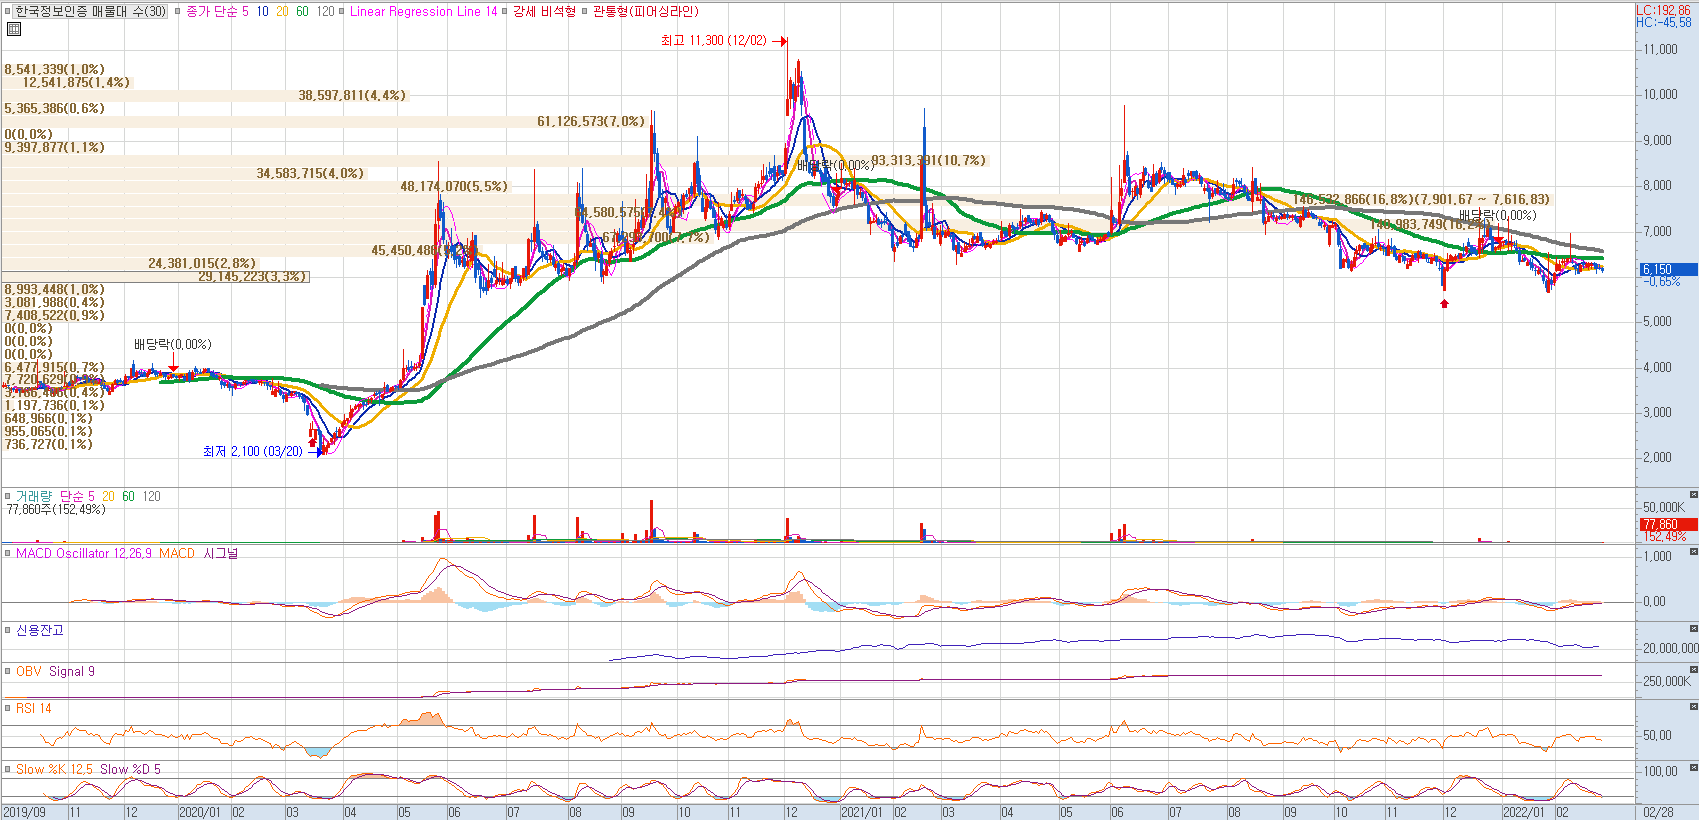Close the volume (거래량) sub-panel
This screenshot has width=1699, height=820.
pos(1694,495)
